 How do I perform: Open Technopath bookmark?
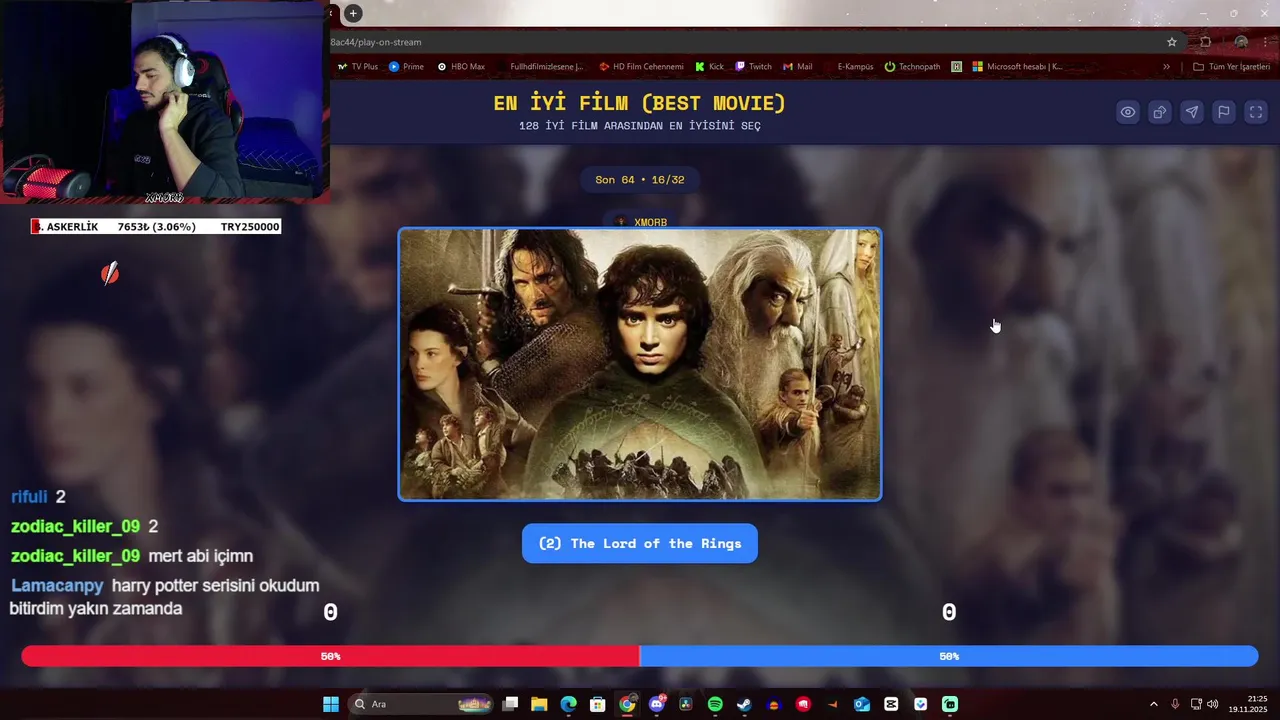click(x=912, y=67)
